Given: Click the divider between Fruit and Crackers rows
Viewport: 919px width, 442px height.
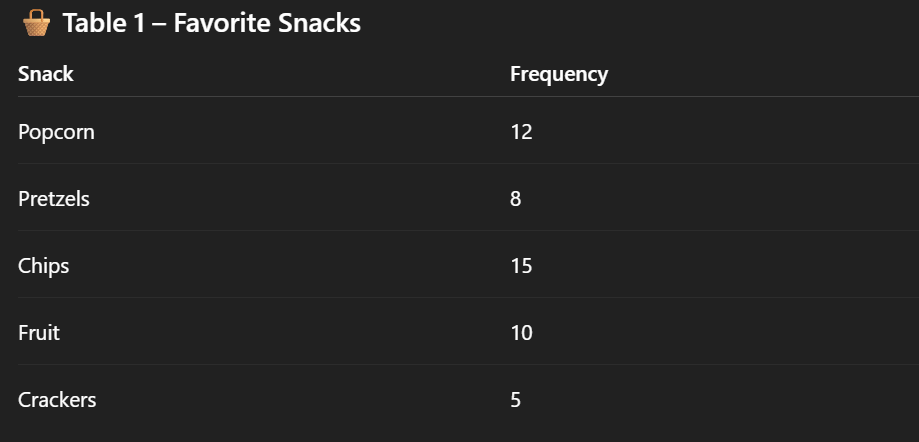Looking at the screenshot, I should 460,365.
